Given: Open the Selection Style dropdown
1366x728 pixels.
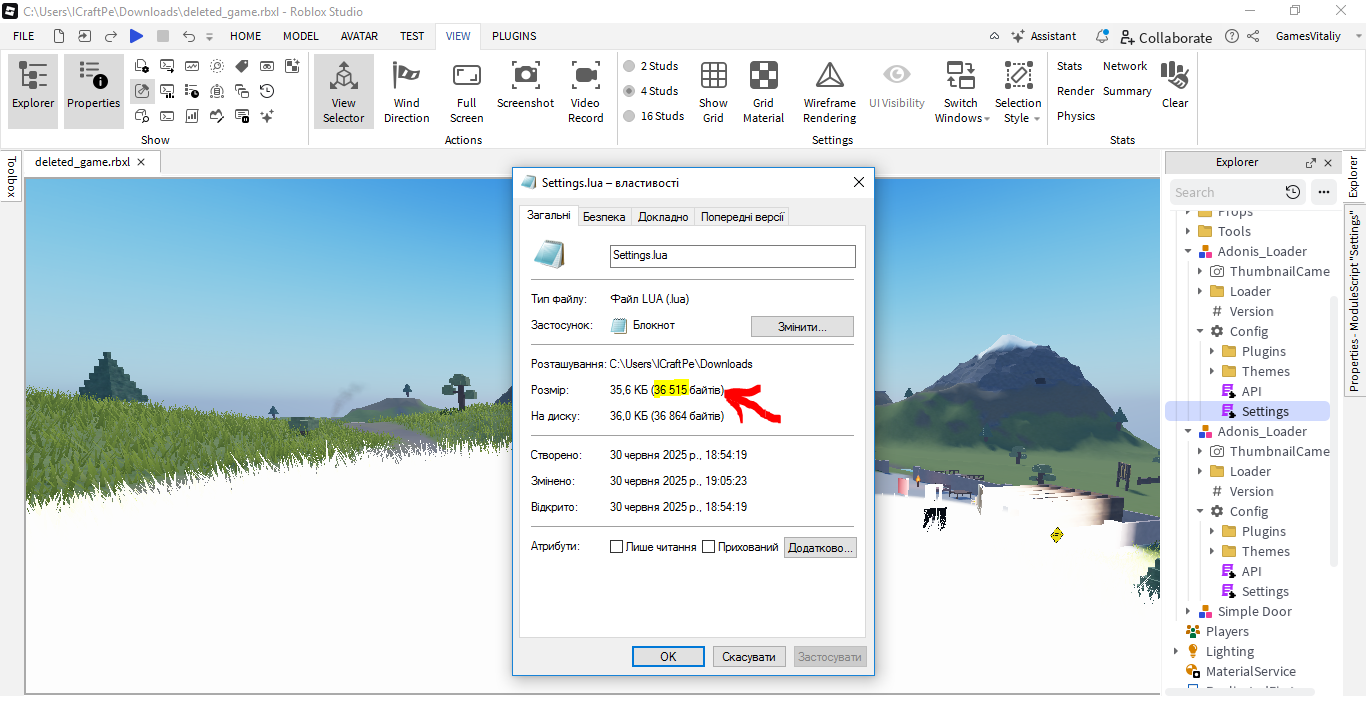Looking at the screenshot, I should tap(1018, 90).
